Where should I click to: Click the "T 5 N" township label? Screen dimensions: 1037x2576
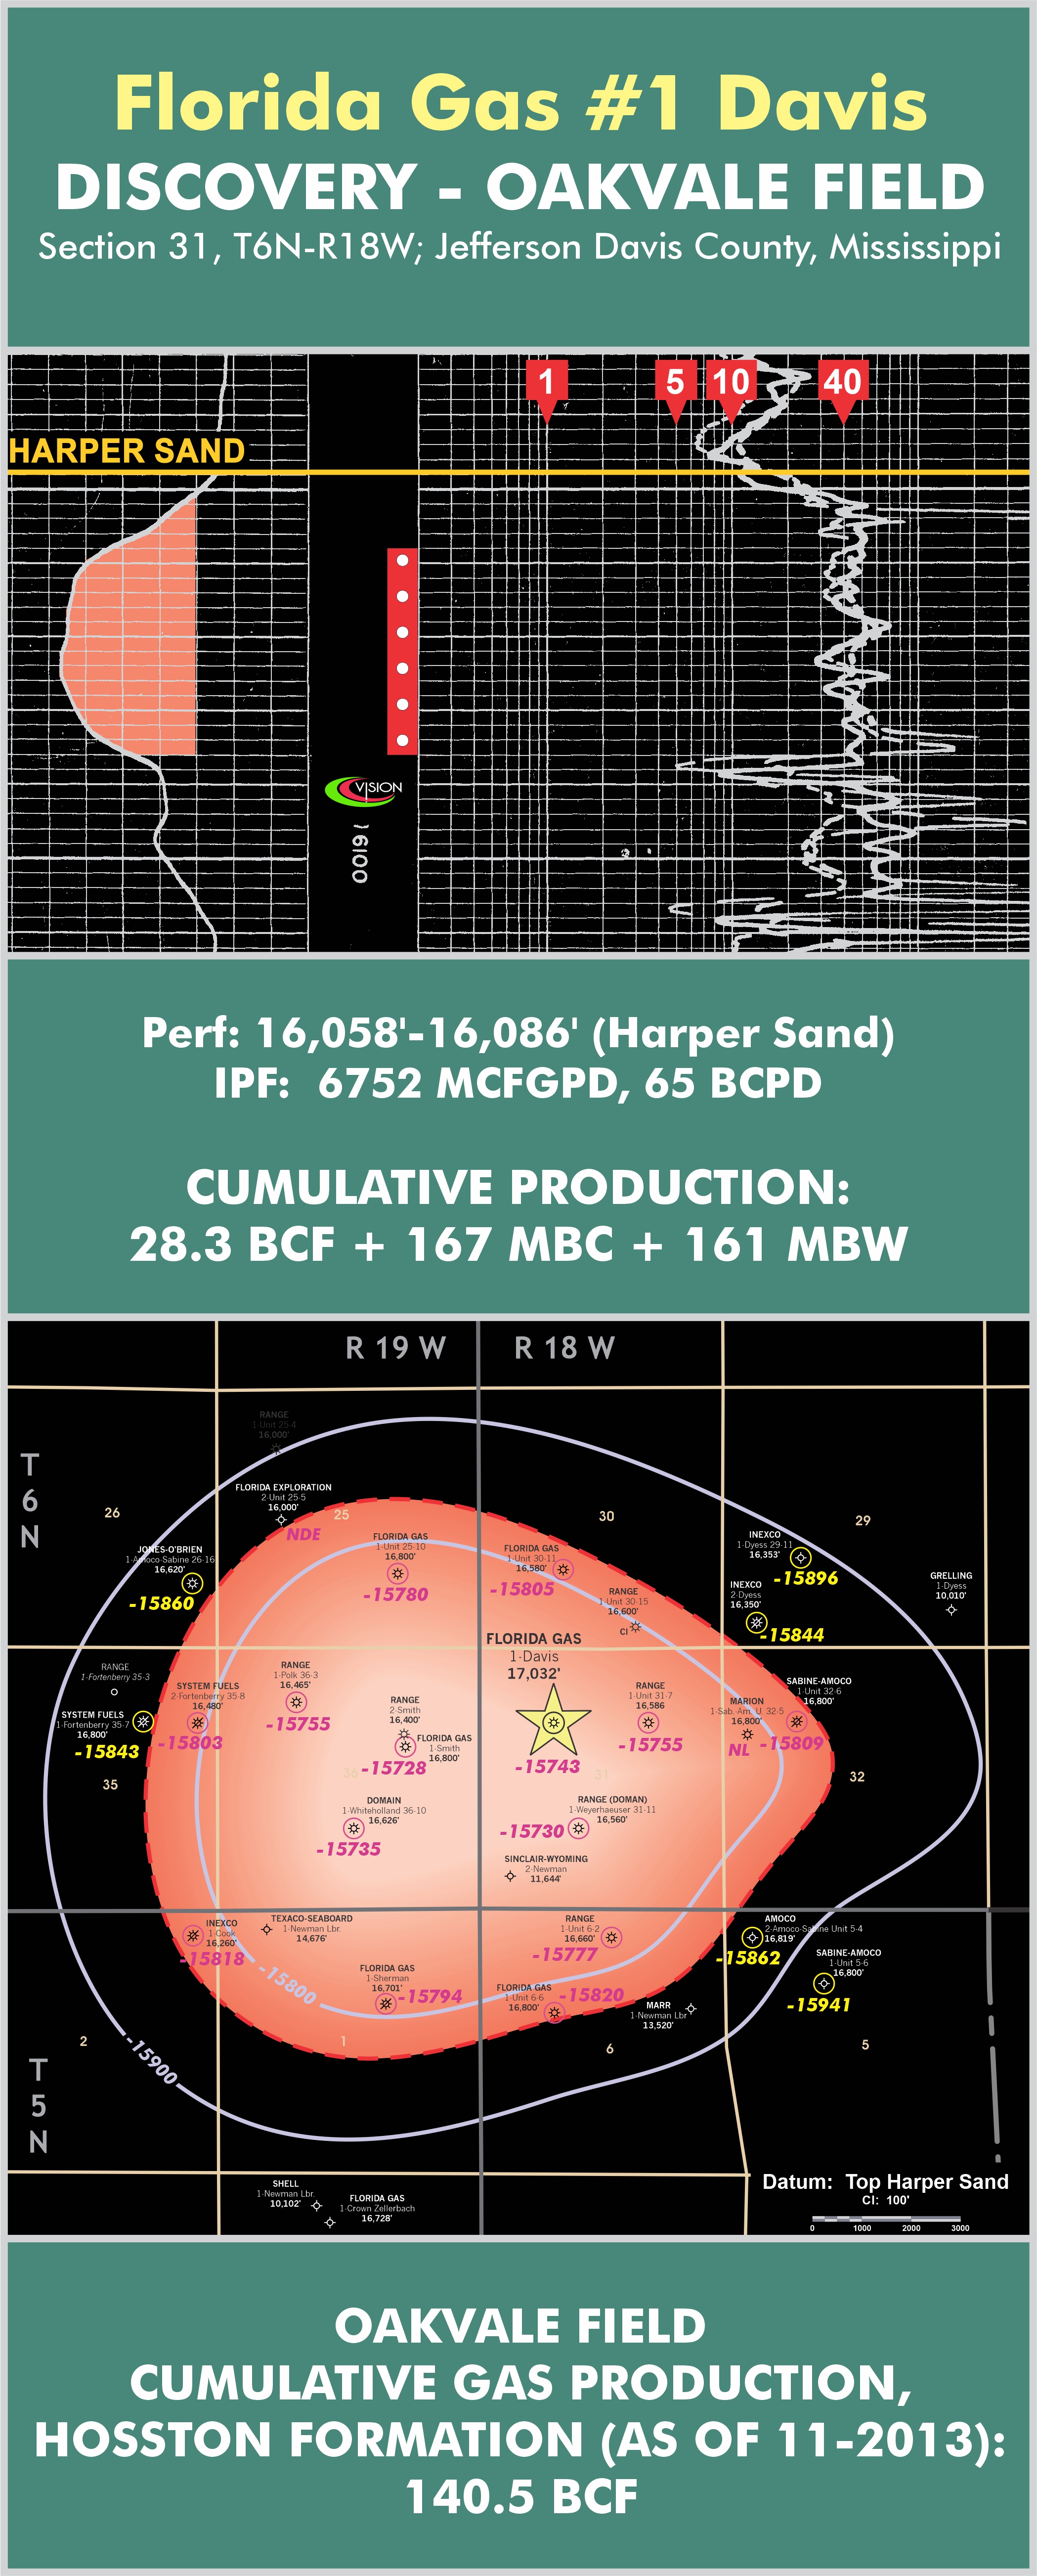pyautogui.click(x=38, y=2105)
